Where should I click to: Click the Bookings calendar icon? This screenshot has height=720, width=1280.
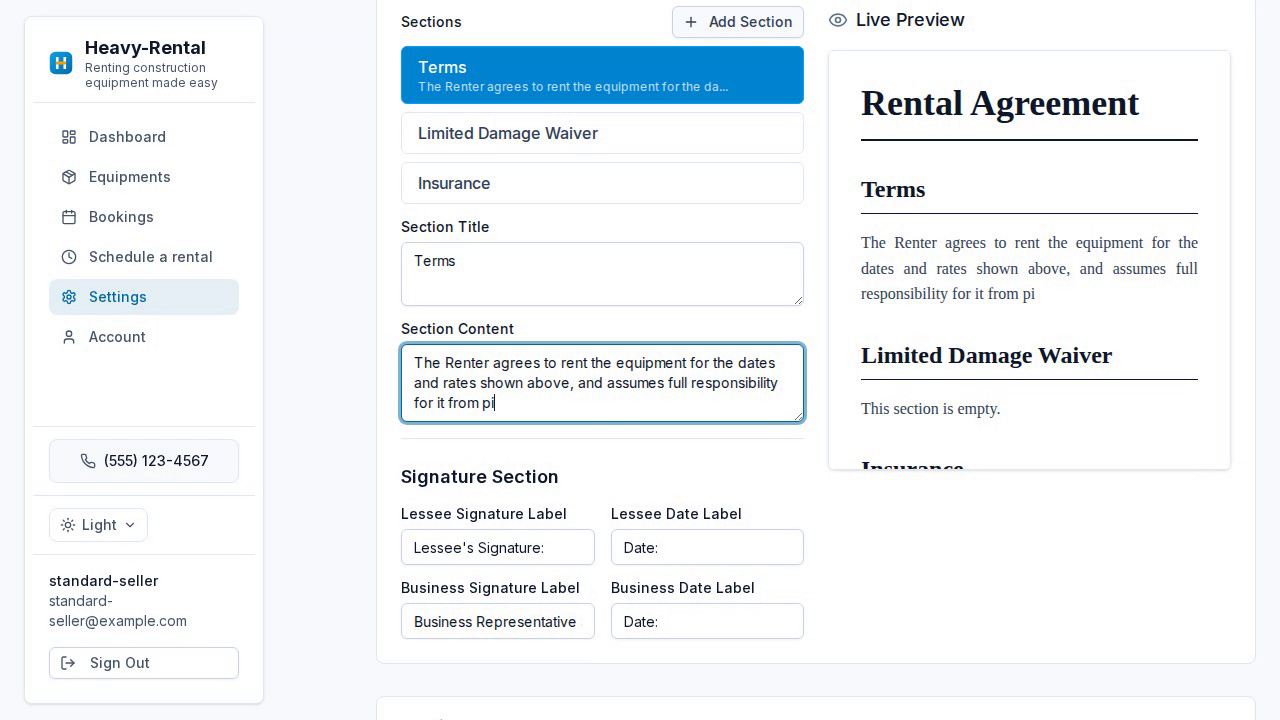tap(69, 217)
